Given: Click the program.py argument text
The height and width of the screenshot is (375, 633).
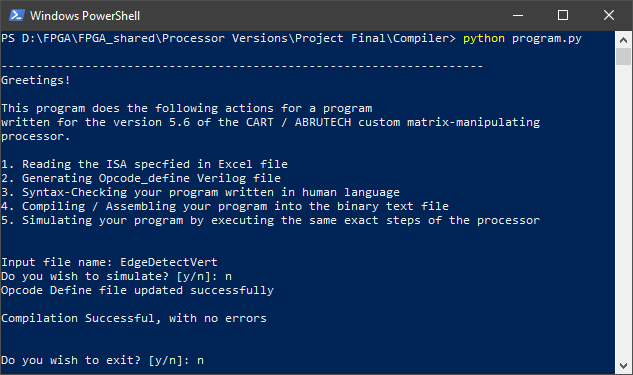Looking at the screenshot, I should (x=547, y=38).
